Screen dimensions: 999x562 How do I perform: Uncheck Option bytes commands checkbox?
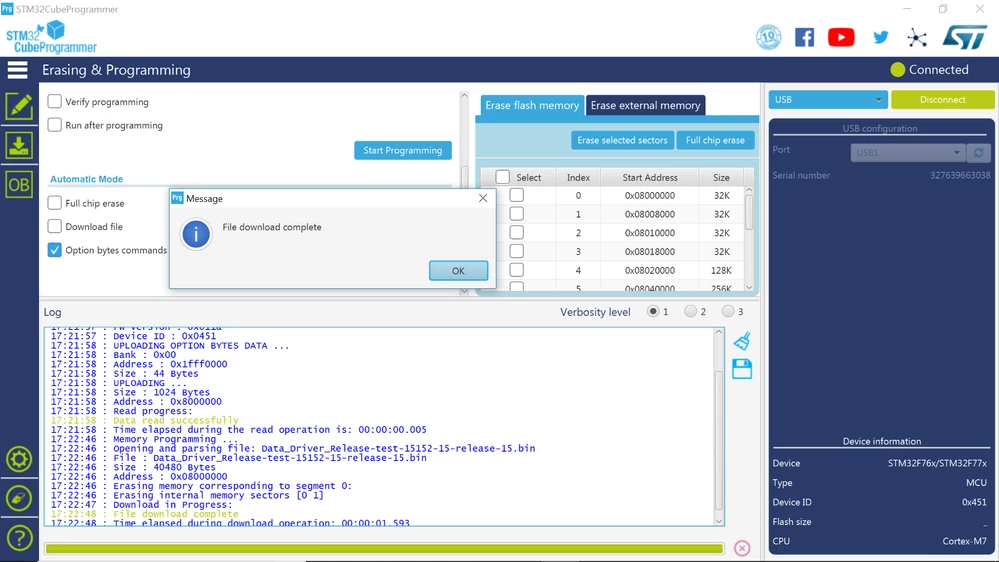(55, 250)
